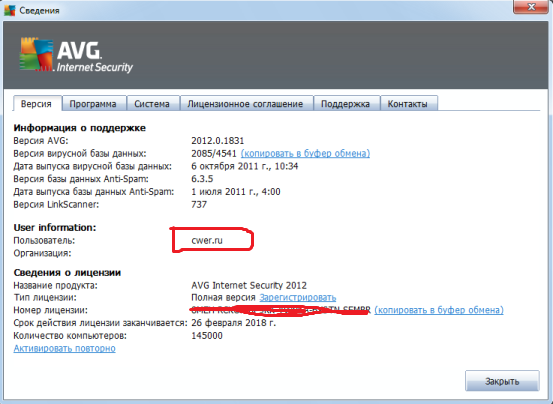
Task: Click the computer count 145000
Action: tap(207, 335)
